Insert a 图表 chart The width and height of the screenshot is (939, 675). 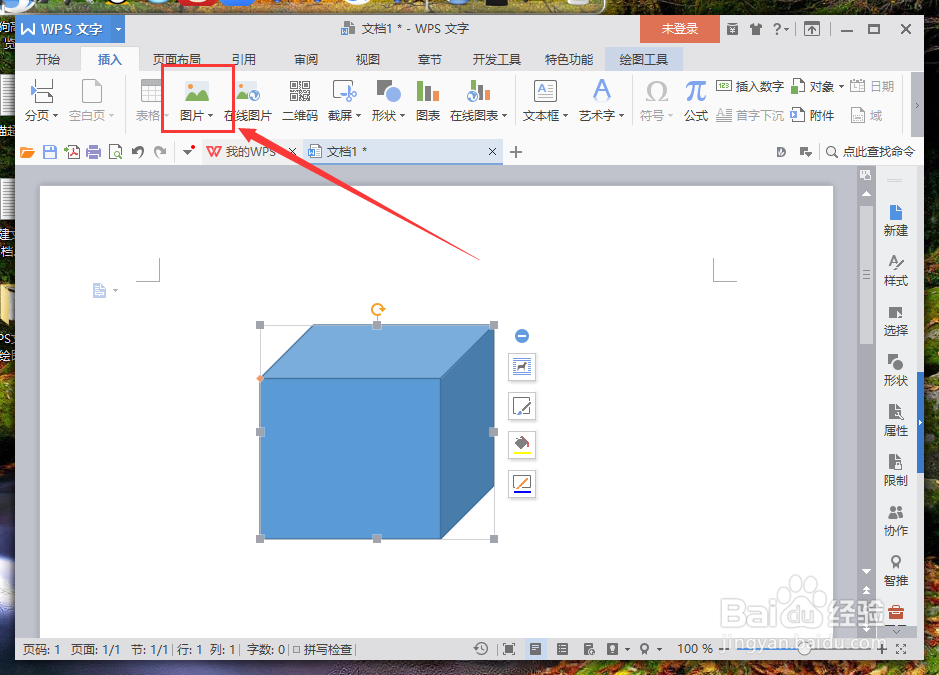[428, 100]
